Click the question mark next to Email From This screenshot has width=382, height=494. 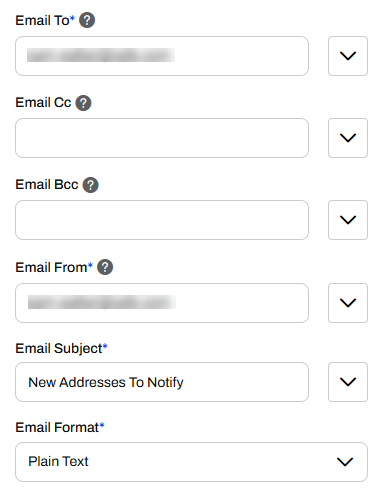coord(105,267)
